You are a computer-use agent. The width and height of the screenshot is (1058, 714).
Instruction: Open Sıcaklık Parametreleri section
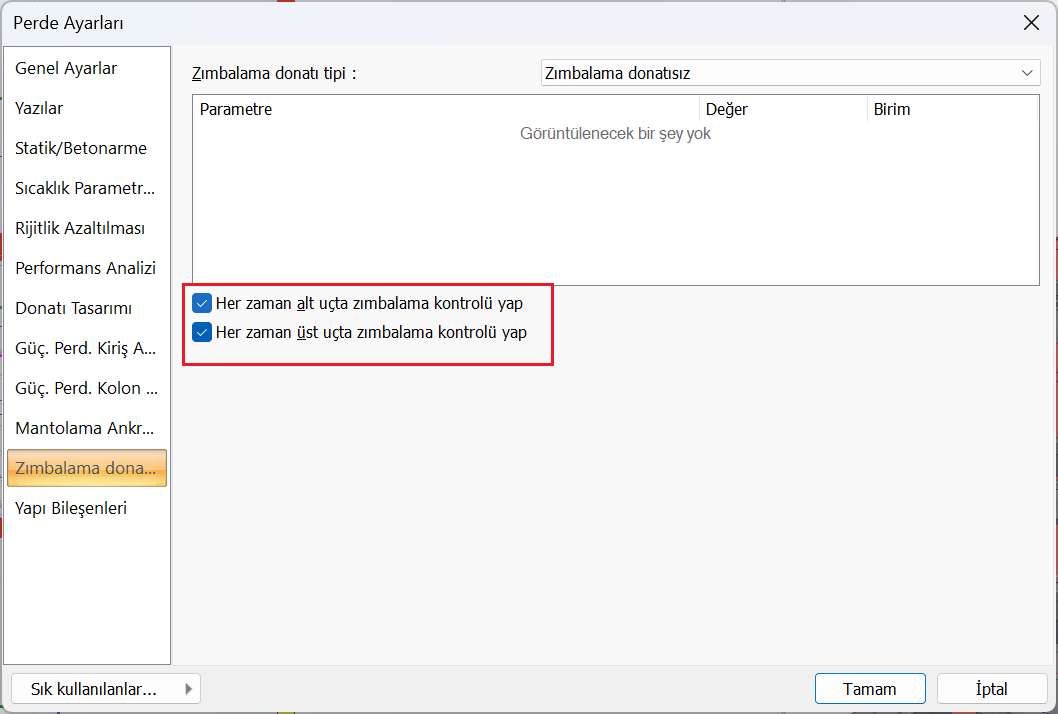[x=85, y=189]
